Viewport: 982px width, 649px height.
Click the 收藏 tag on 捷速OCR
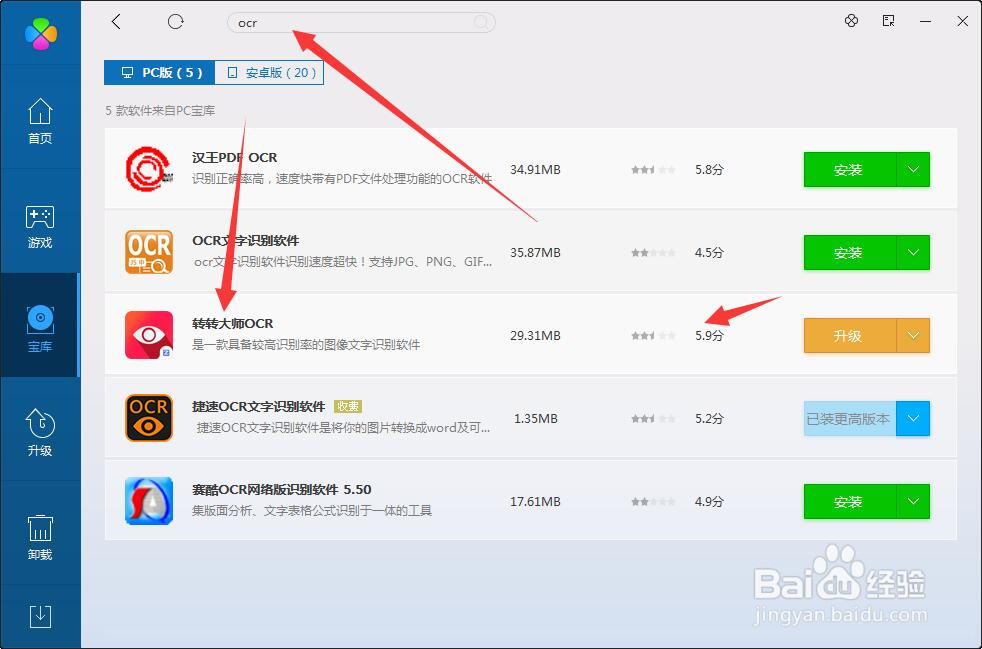click(x=348, y=407)
